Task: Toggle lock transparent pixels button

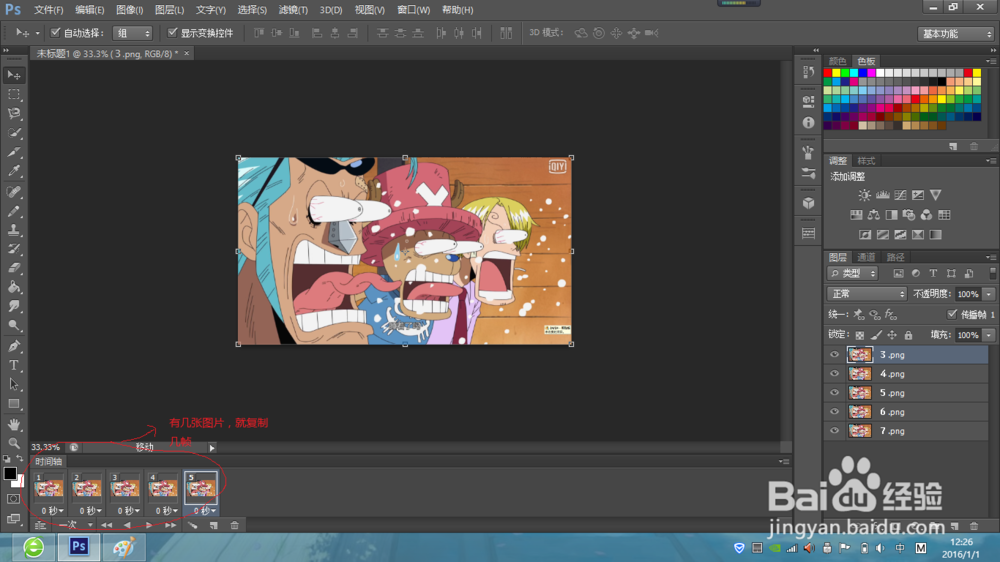Action: tap(860, 335)
